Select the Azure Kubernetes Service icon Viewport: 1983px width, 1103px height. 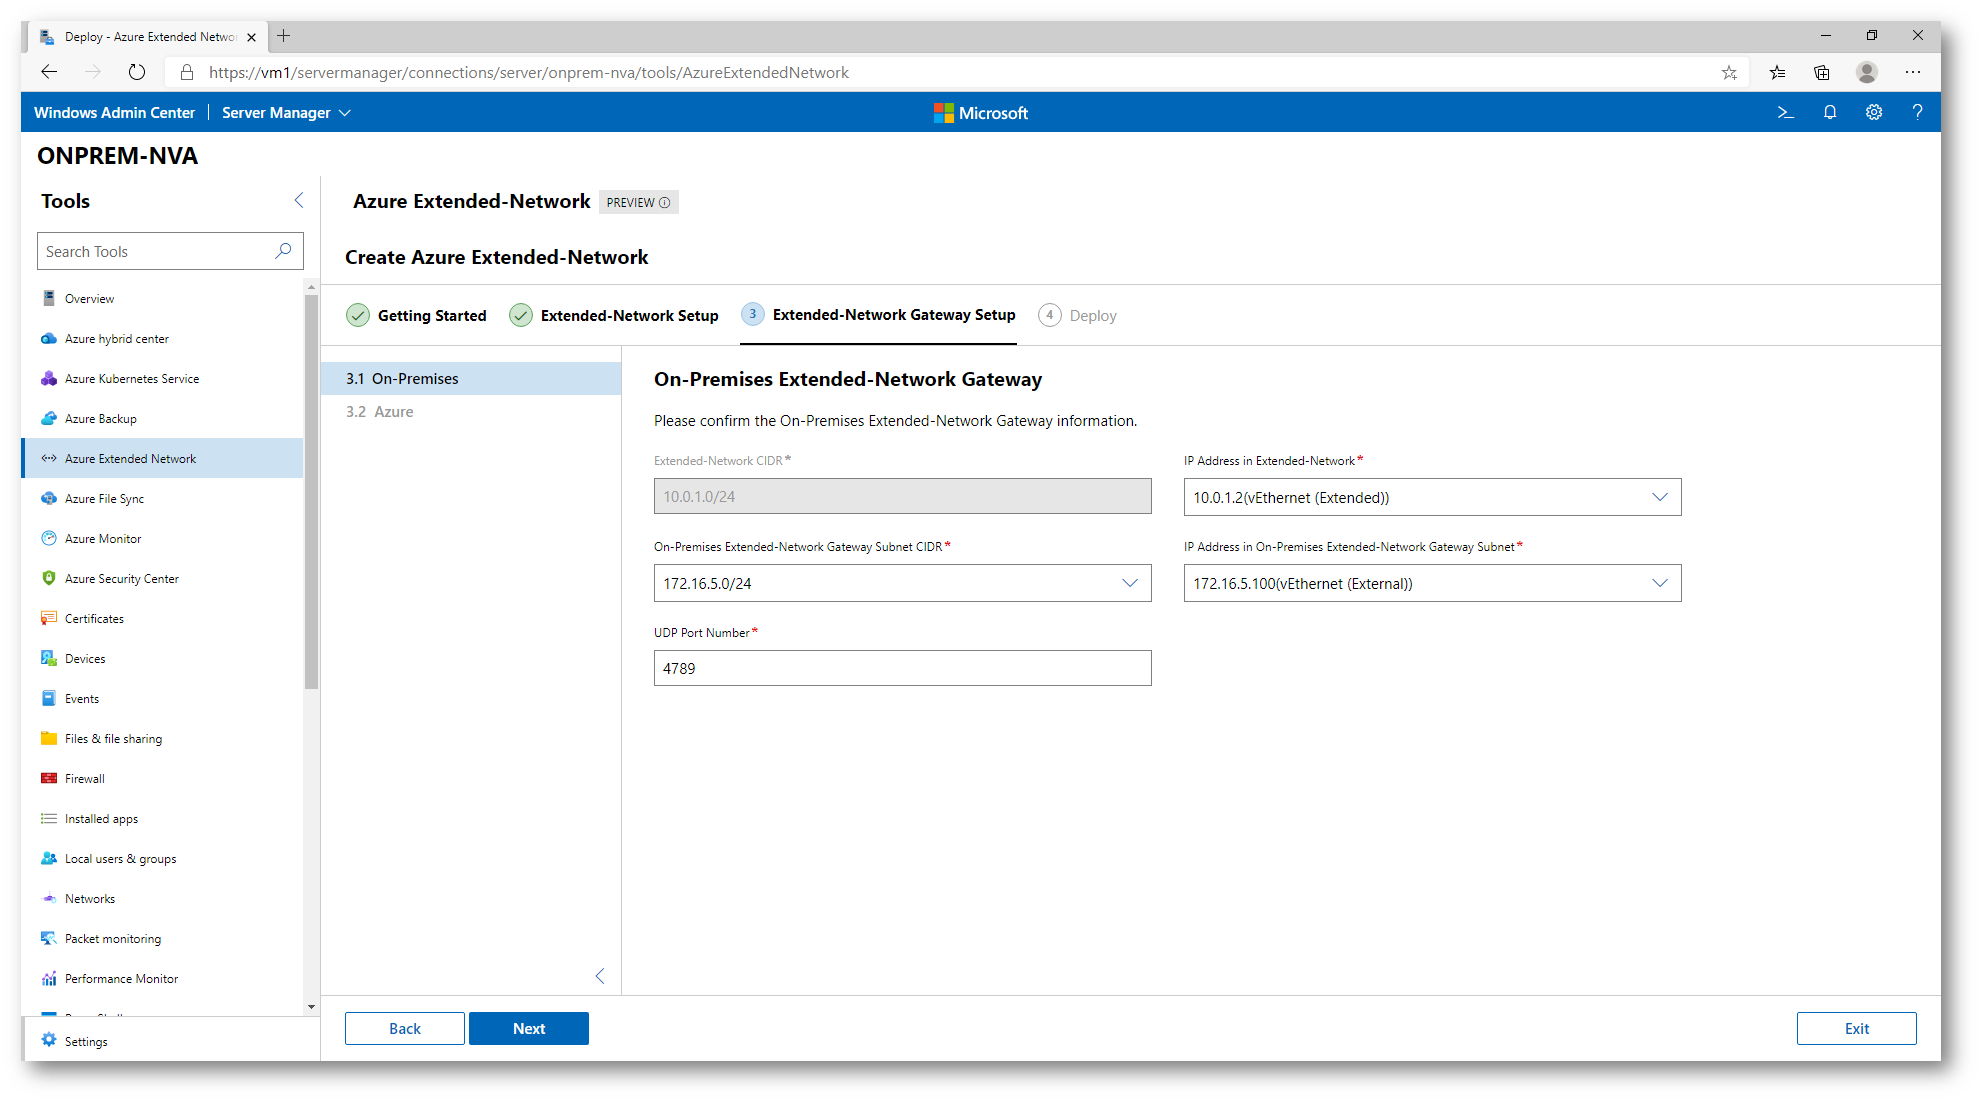click(x=48, y=378)
